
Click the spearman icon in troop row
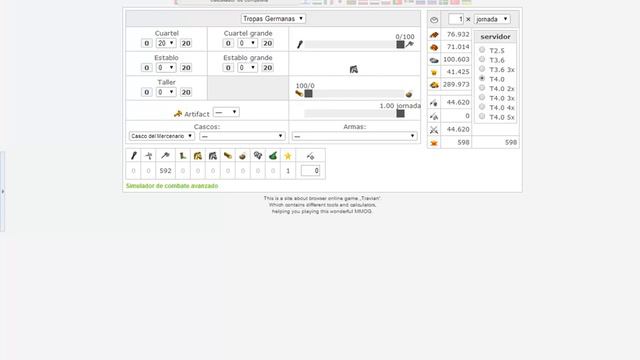149,156
